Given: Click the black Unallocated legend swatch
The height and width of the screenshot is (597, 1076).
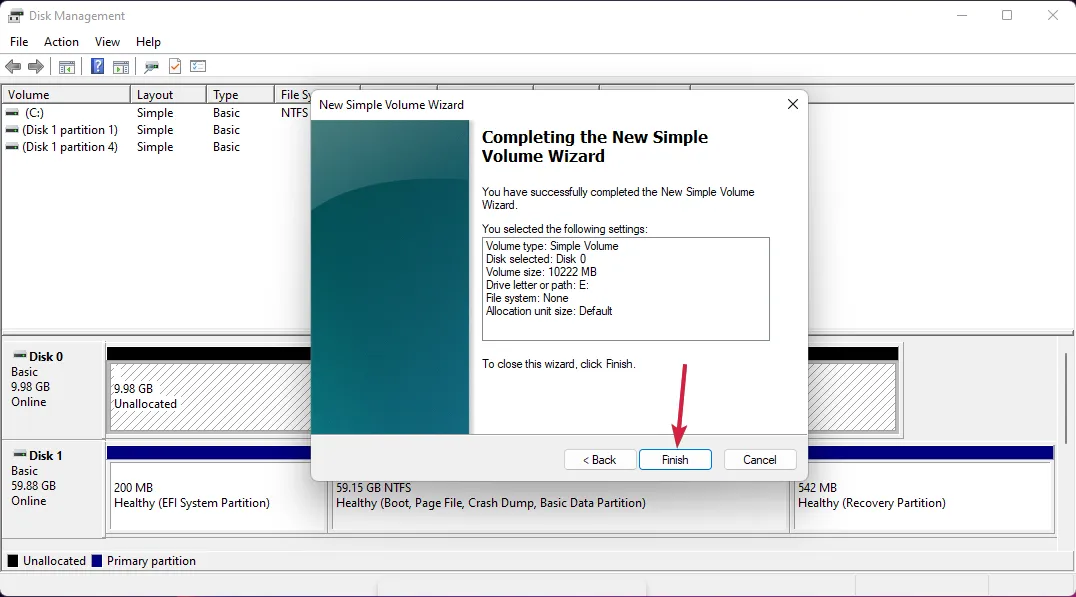Looking at the screenshot, I should tap(12, 561).
